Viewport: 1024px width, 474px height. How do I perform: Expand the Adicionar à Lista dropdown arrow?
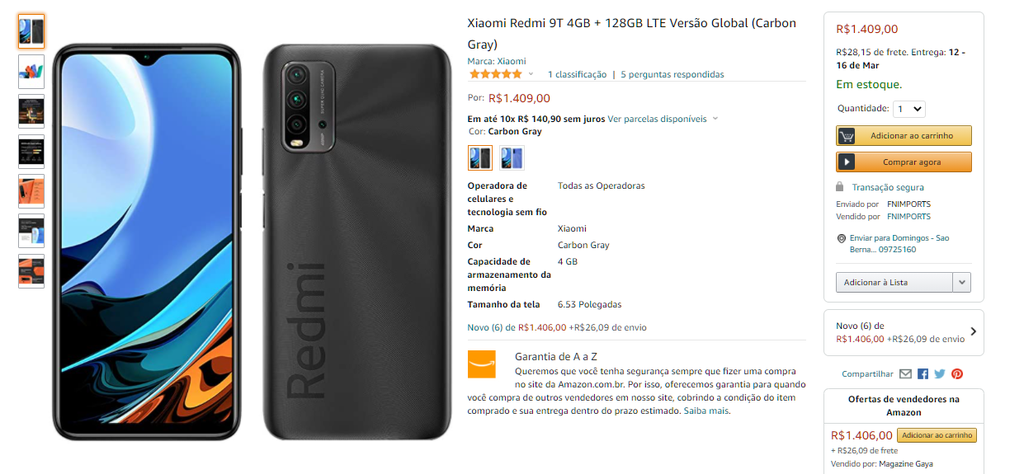[x=961, y=283]
